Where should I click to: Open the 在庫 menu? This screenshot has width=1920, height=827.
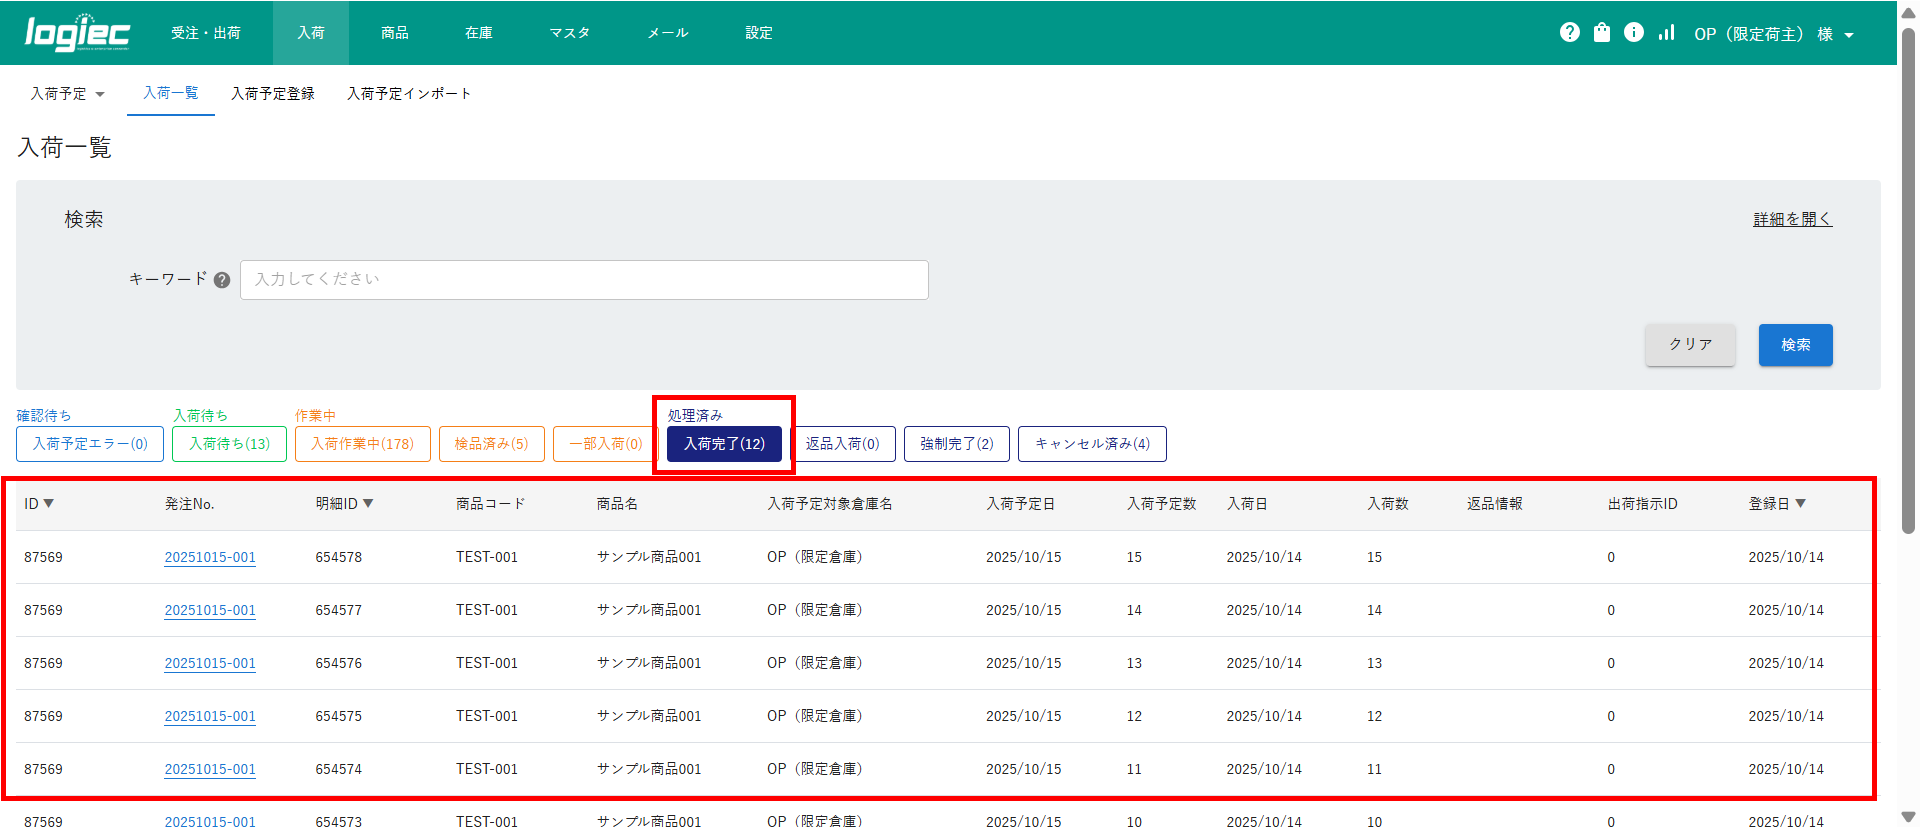tap(478, 33)
